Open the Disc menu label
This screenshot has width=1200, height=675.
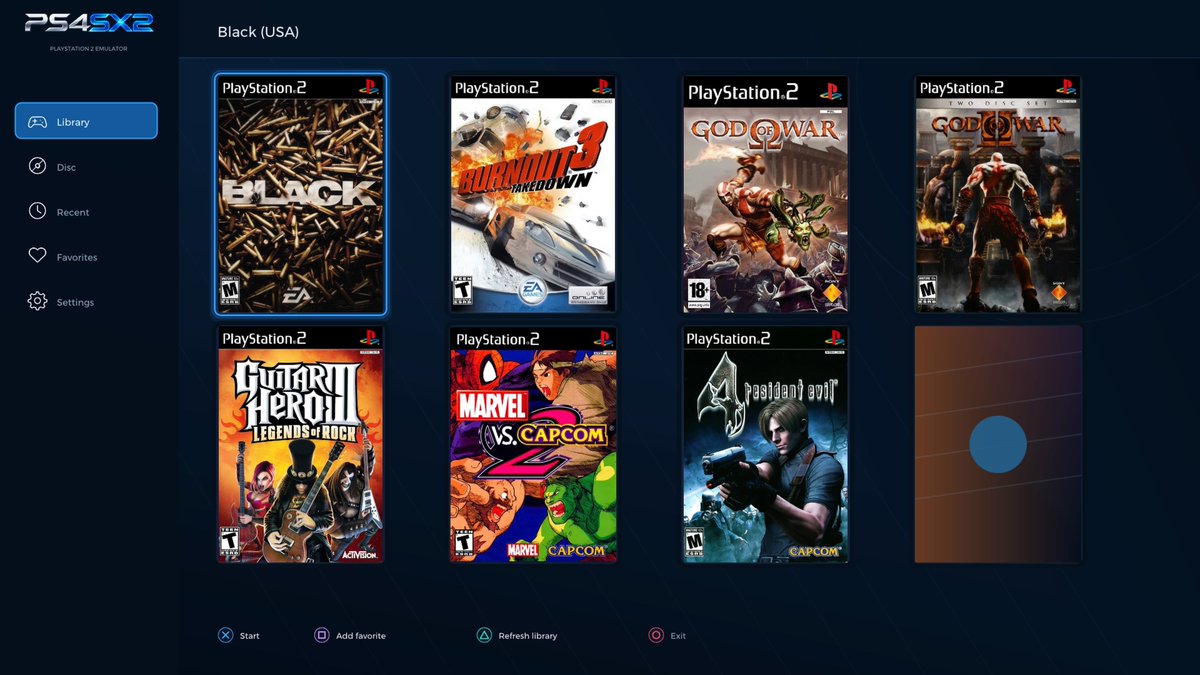(x=66, y=167)
